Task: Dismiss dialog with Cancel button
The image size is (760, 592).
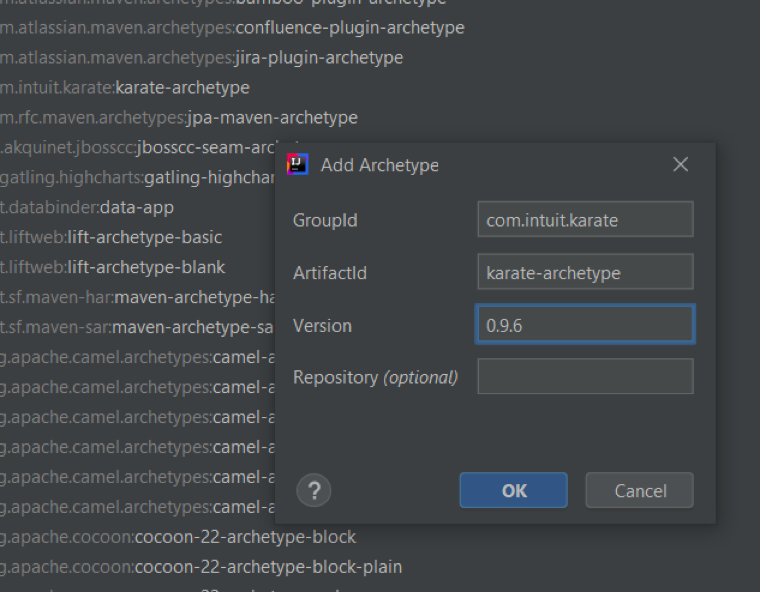Action: click(x=639, y=490)
